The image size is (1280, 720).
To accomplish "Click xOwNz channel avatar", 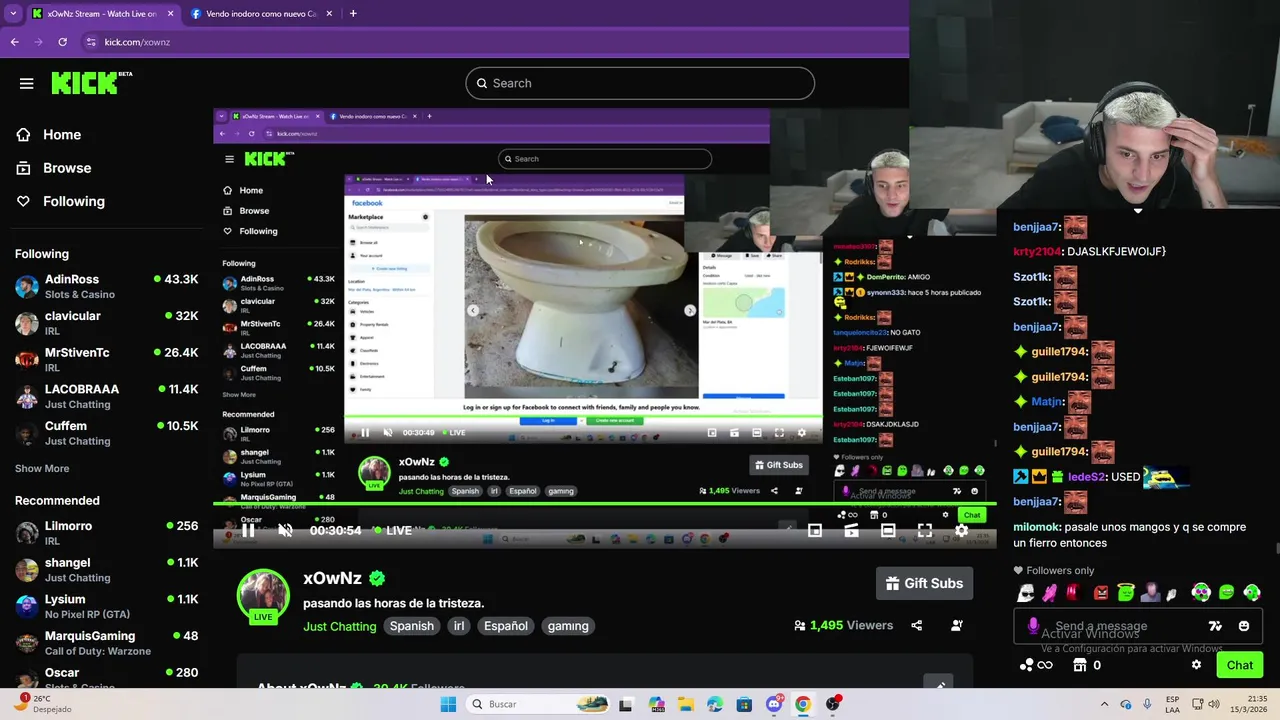I will click(263, 595).
